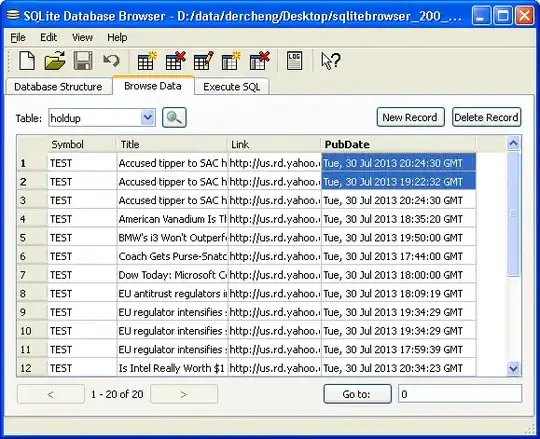Activate the What's This help pointer

click(x=331, y=61)
